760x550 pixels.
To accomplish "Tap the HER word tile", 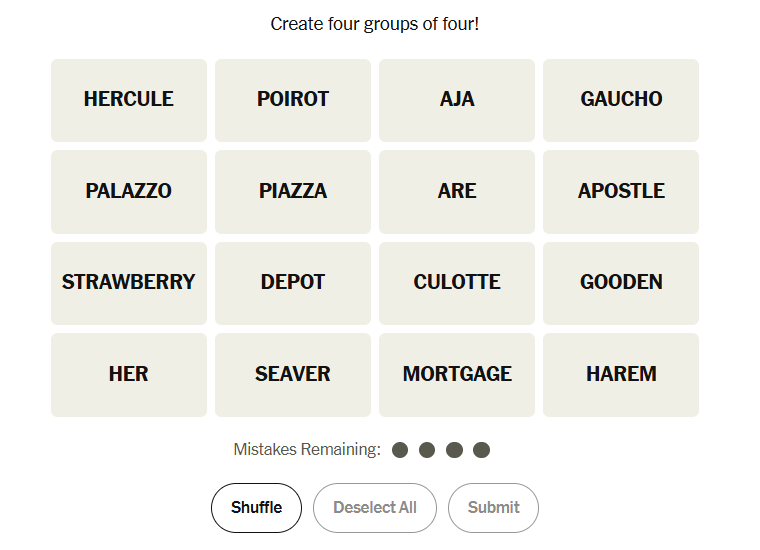I will 129,375.
